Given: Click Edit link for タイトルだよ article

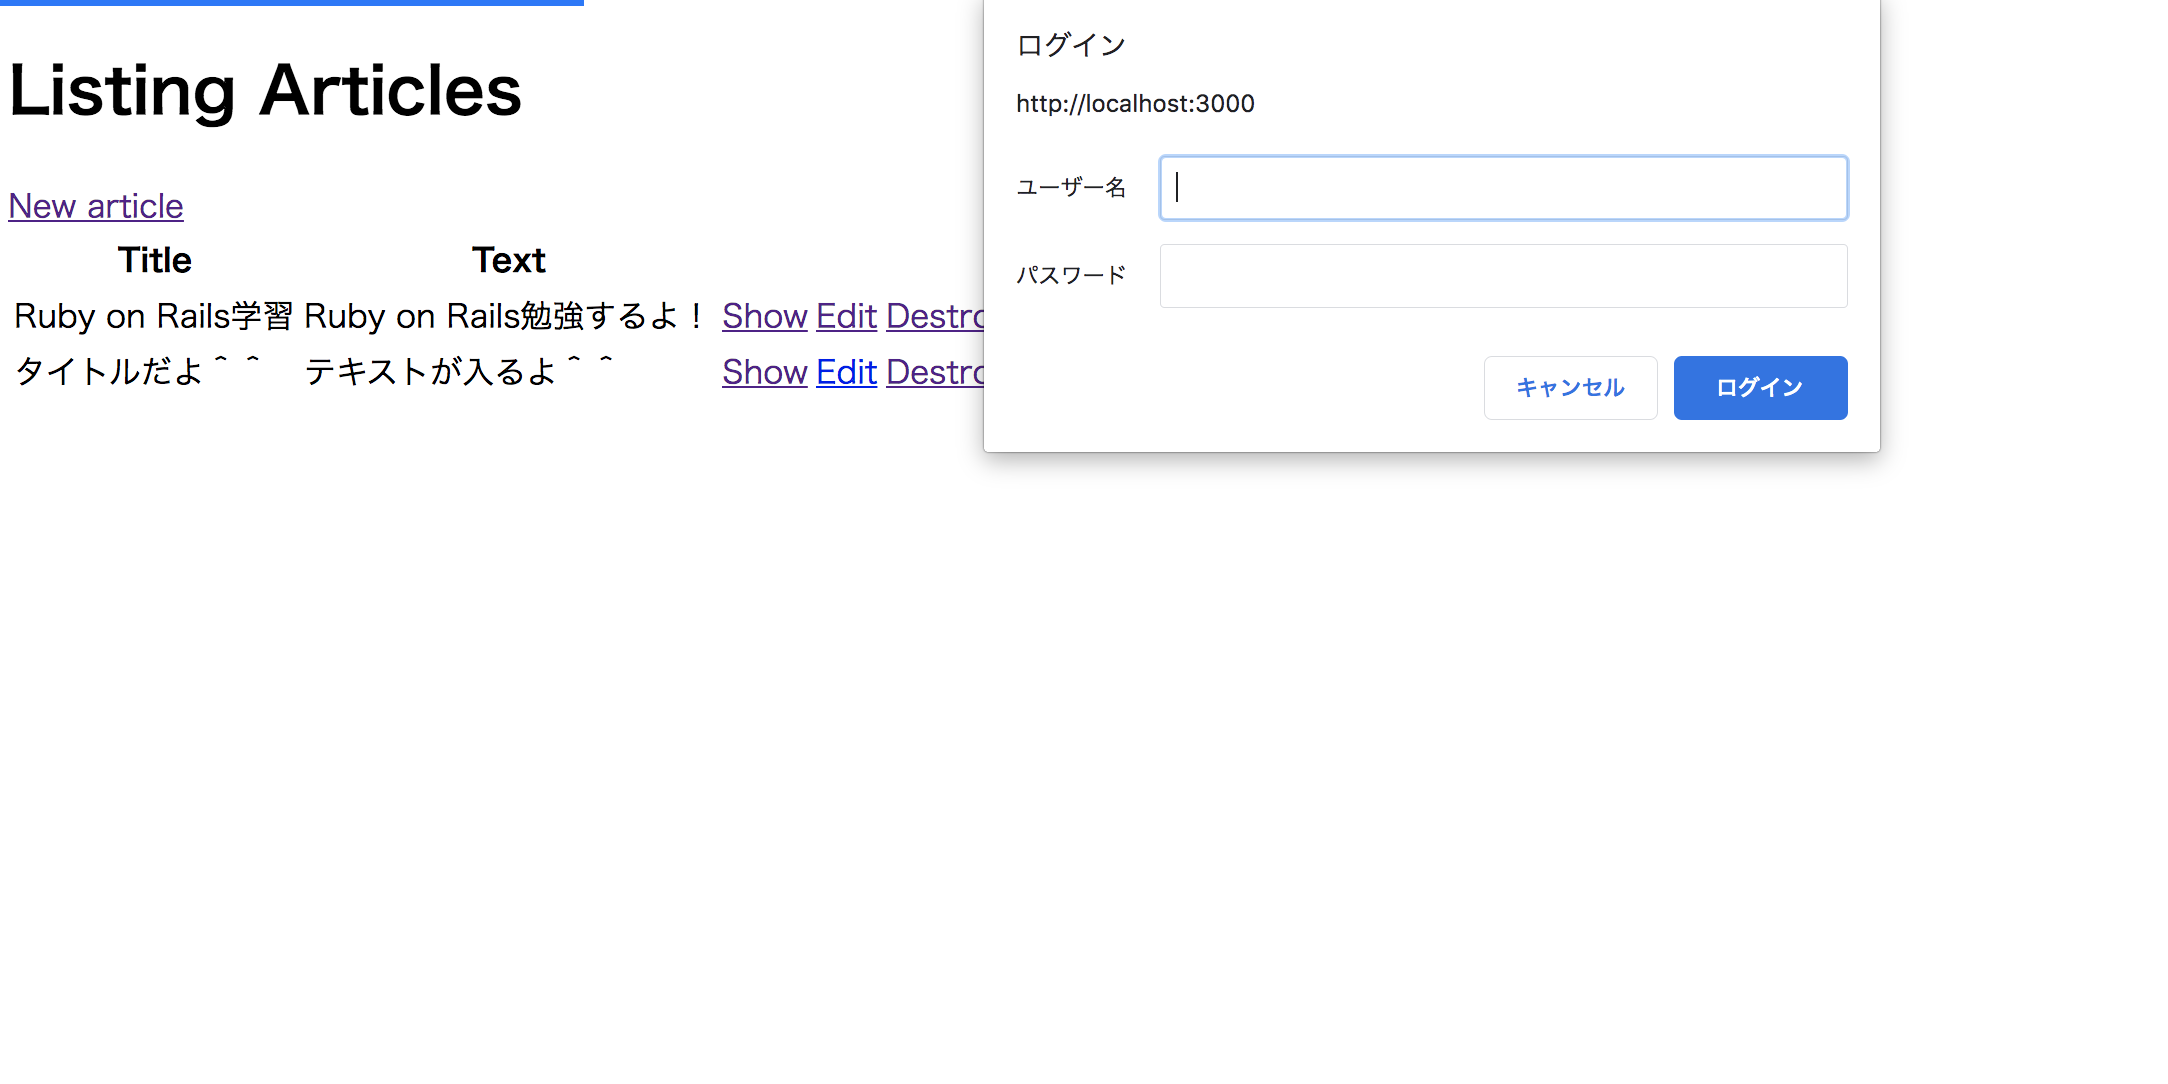Looking at the screenshot, I should pos(846,372).
